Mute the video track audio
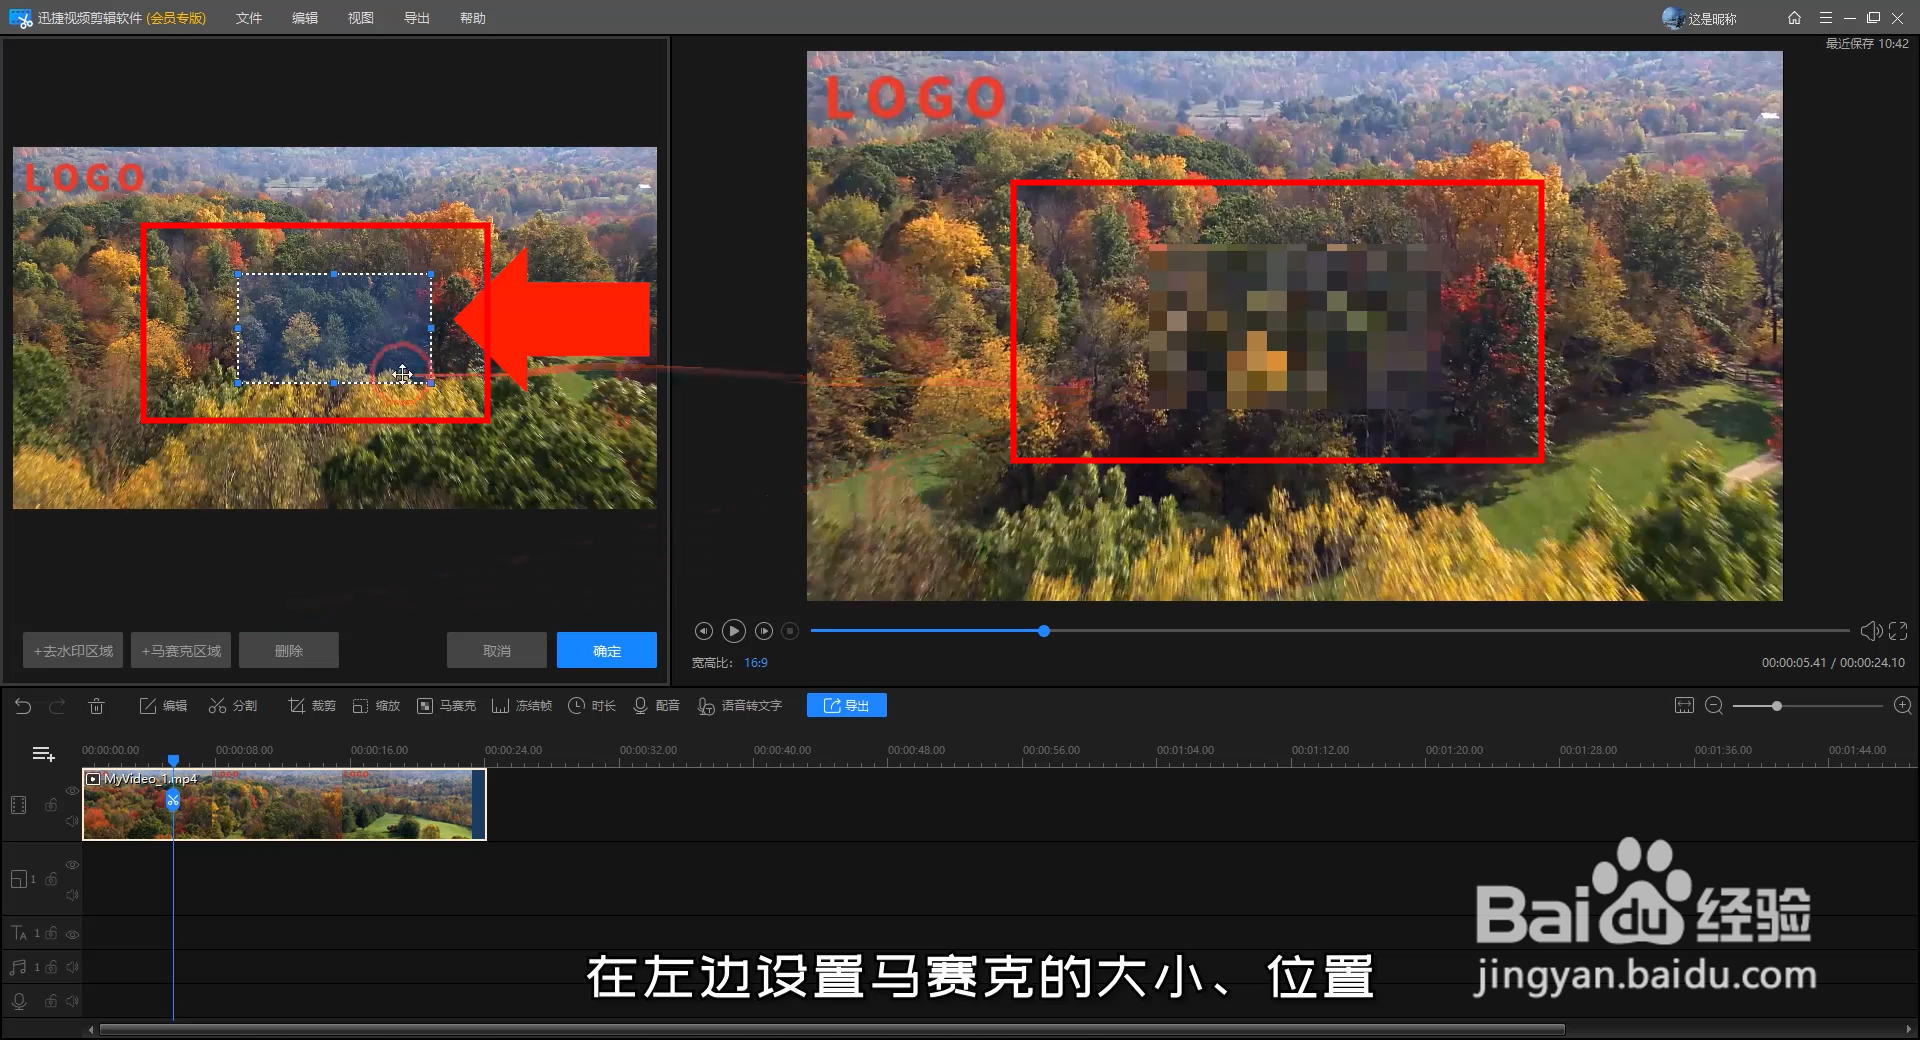Screen dimensions: 1920x1040 click(x=72, y=821)
